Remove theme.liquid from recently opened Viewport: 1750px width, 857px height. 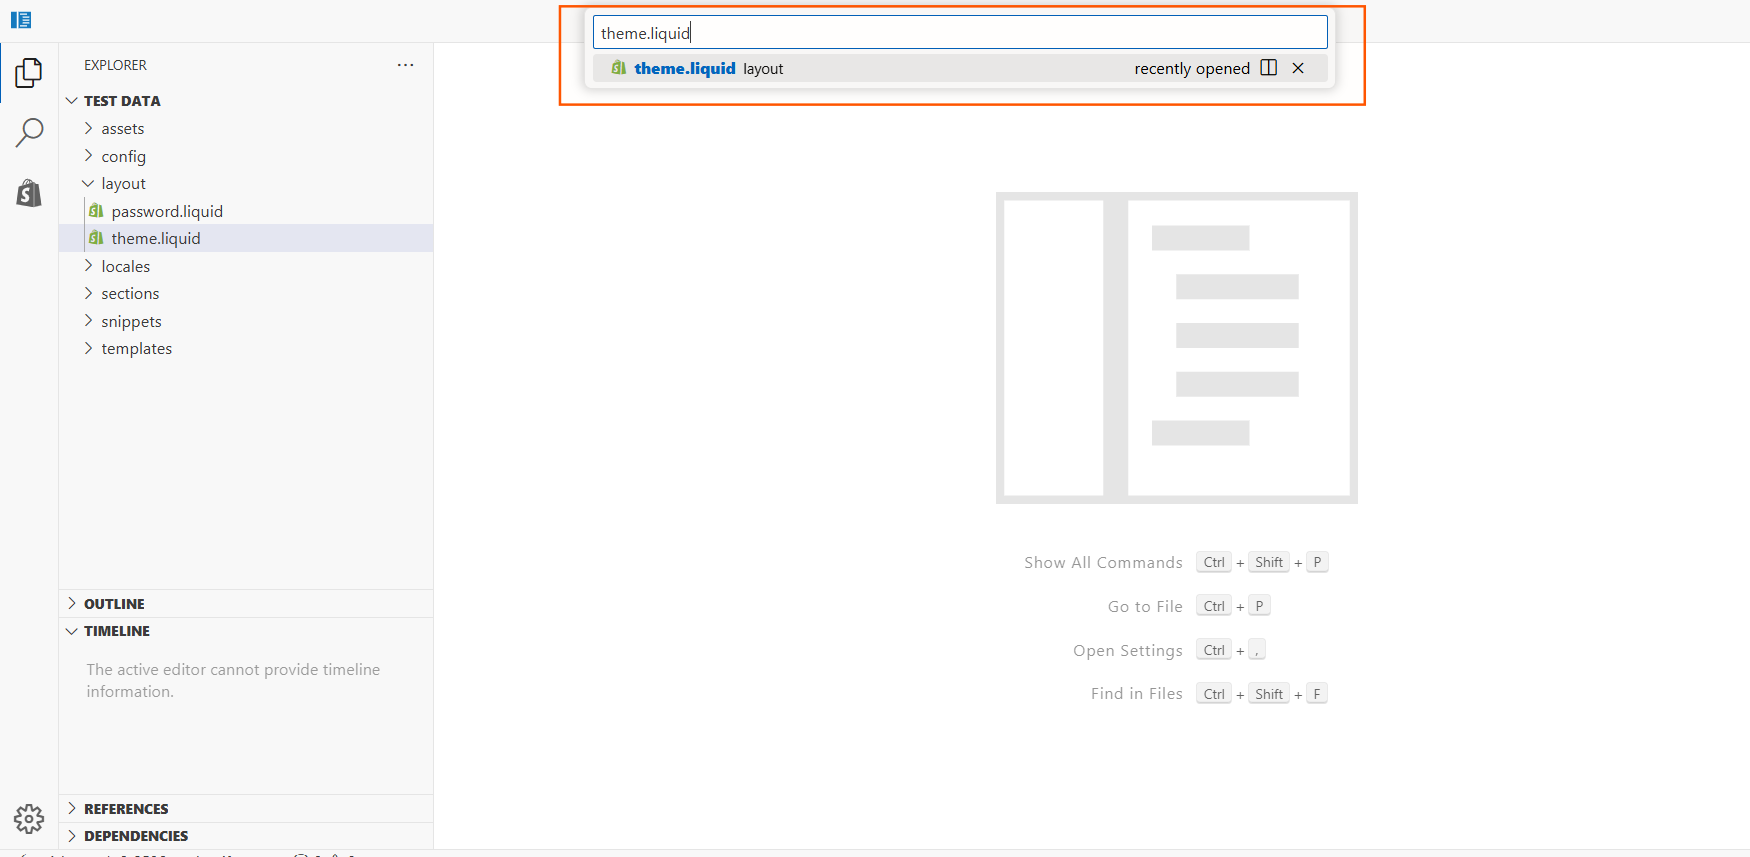1298,68
